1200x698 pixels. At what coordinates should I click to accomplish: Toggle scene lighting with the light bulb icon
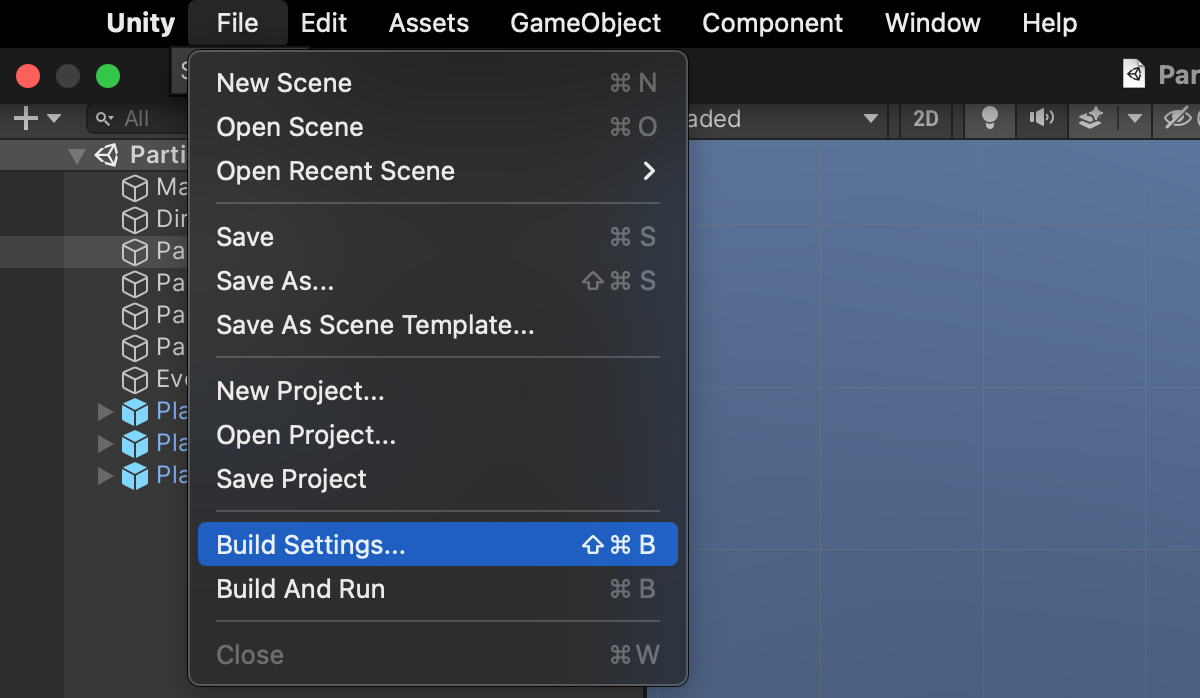tap(988, 119)
